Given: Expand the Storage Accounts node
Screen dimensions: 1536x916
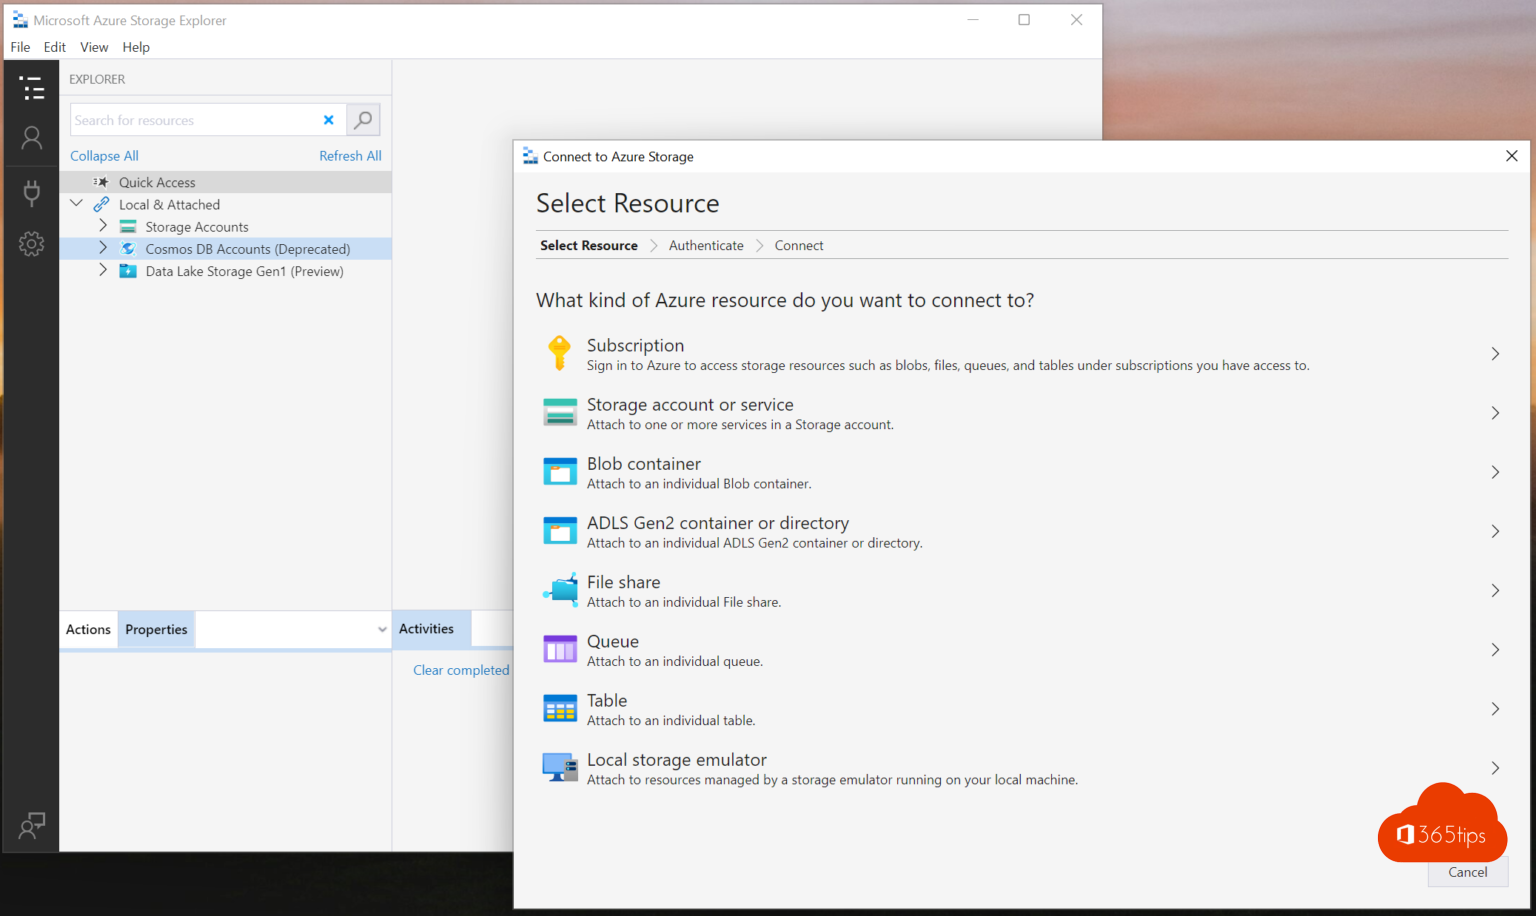Looking at the screenshot, I should coord(103,226).
